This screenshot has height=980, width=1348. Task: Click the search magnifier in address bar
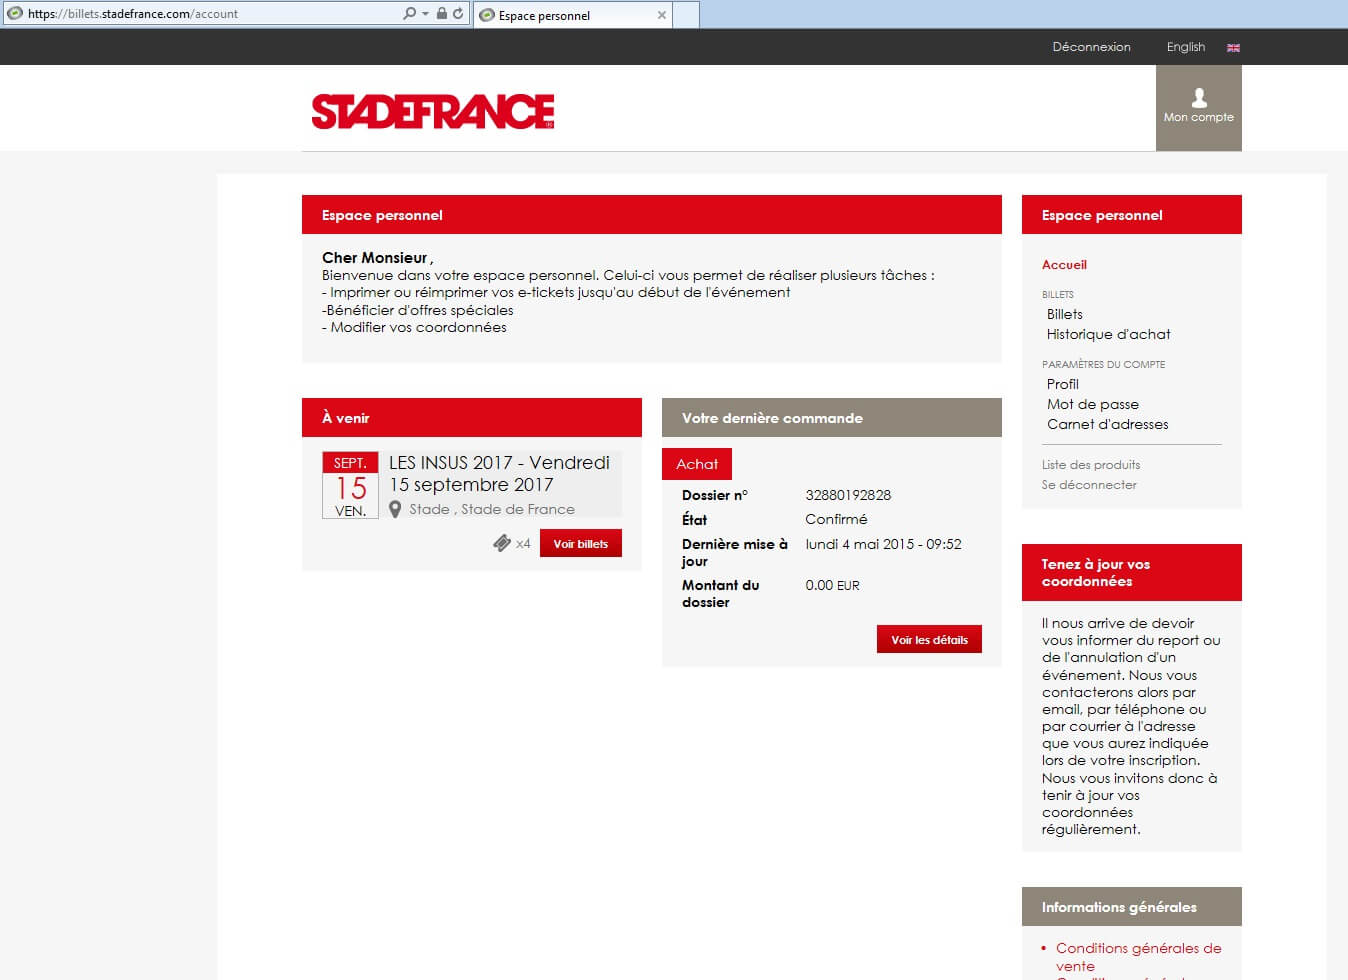tap(409, 14)
